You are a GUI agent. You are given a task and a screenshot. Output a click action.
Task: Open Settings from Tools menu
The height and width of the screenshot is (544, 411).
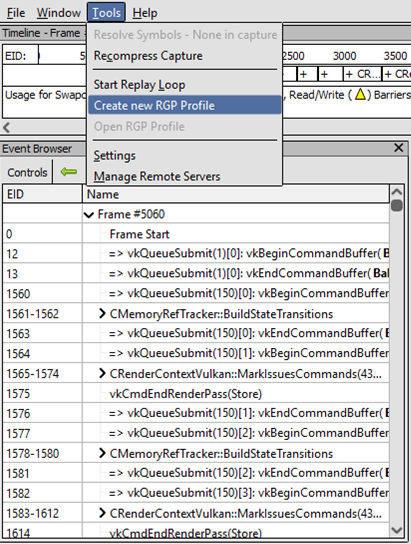(x=185, y=155)
